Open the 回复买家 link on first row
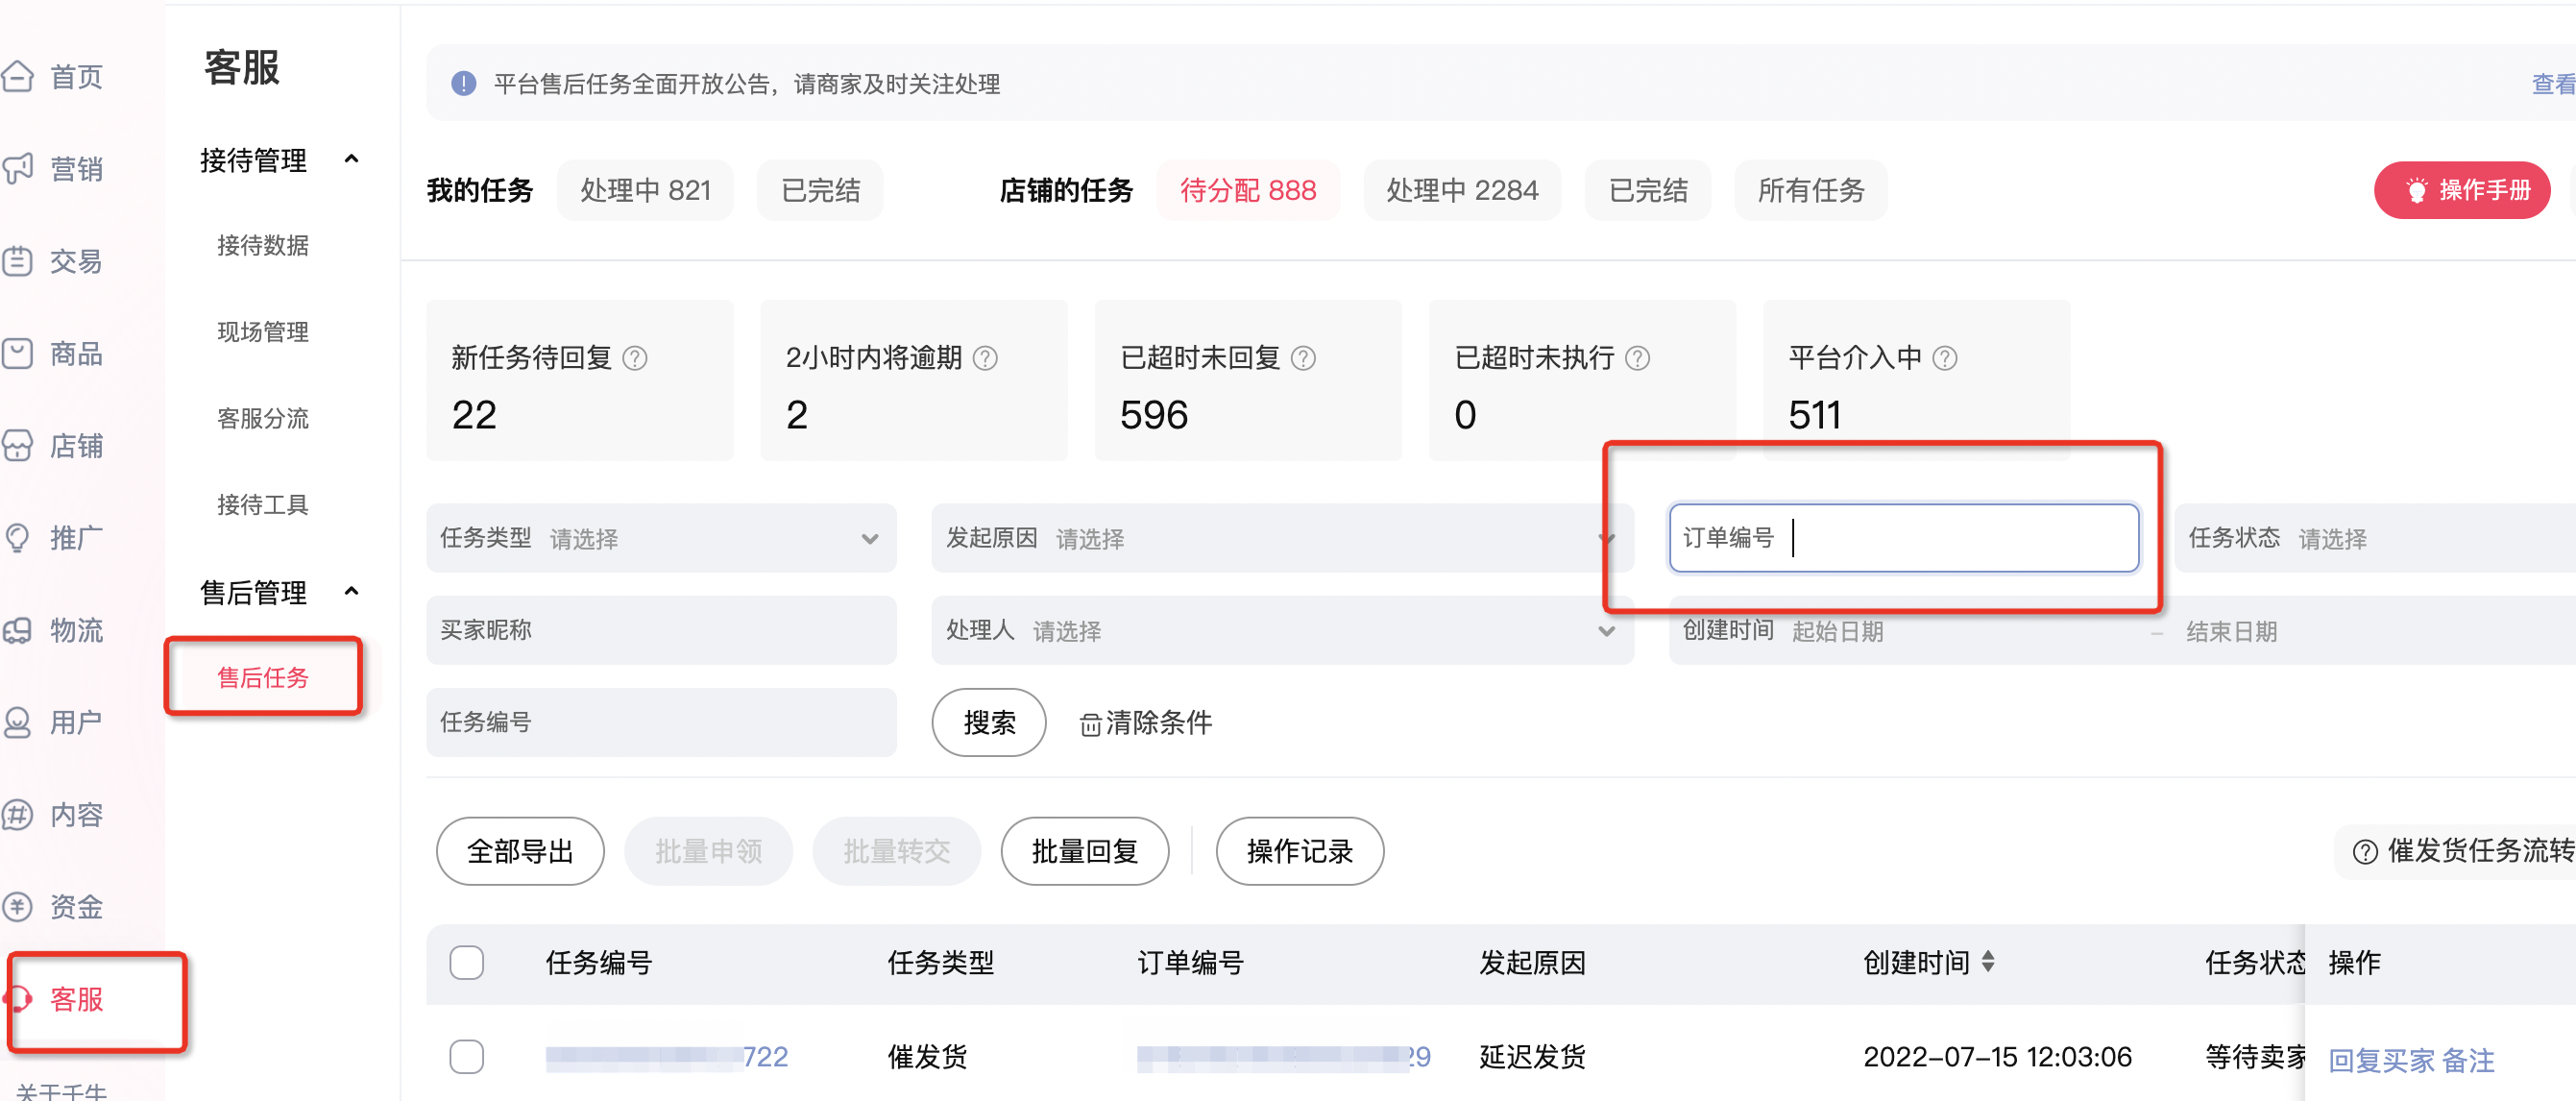Viewport: 2576px width, 1101px height. pos(2380,1060)
